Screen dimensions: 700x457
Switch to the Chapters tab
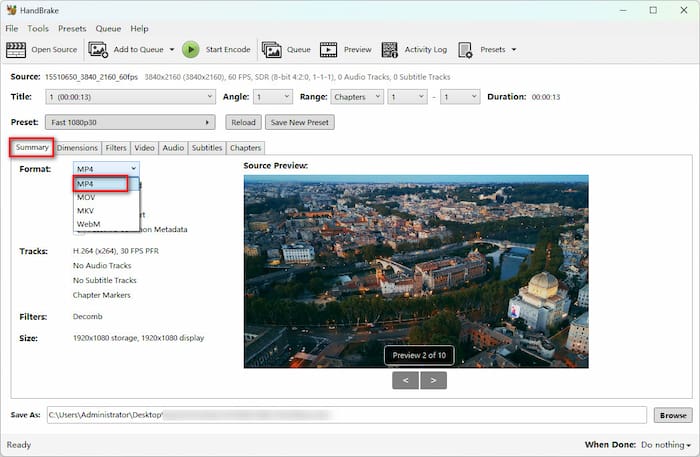click(x=246, y=148)
